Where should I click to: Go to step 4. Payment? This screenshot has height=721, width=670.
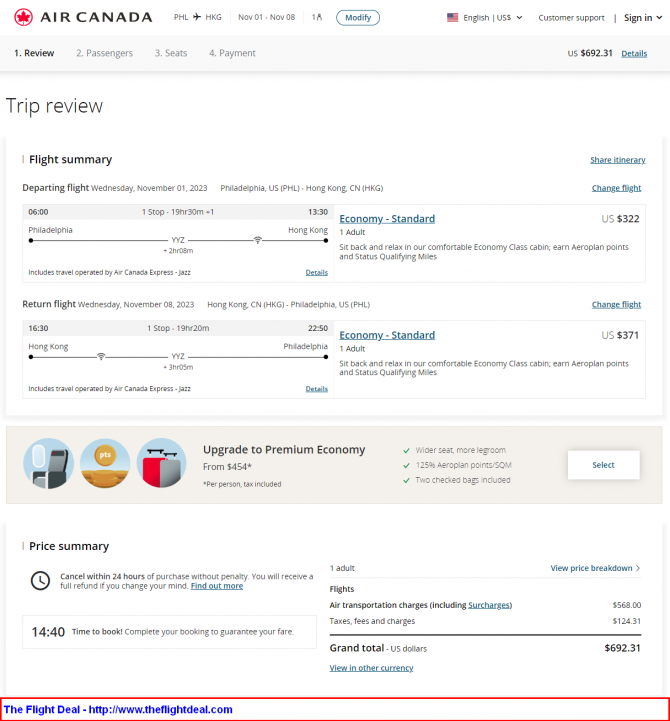point(232,53)
